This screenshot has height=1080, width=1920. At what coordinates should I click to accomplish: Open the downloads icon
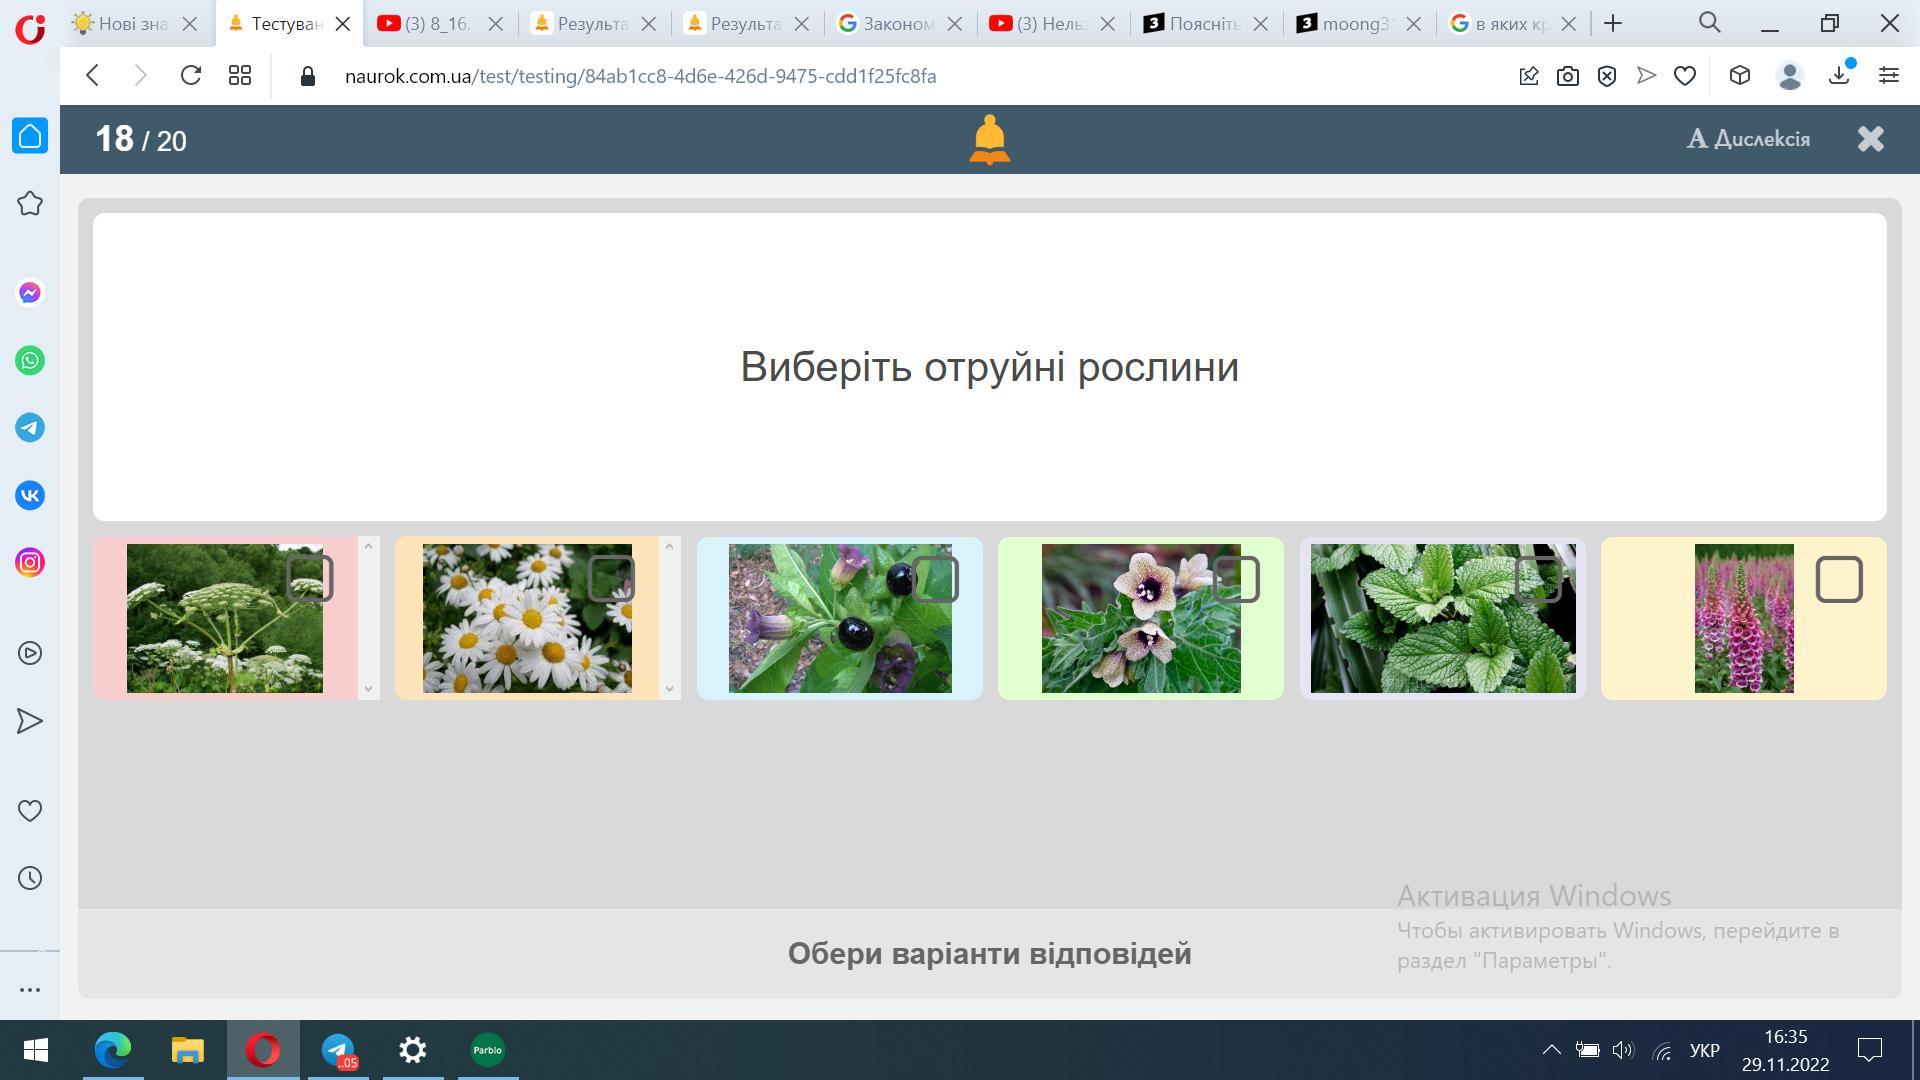[1840, 76]
